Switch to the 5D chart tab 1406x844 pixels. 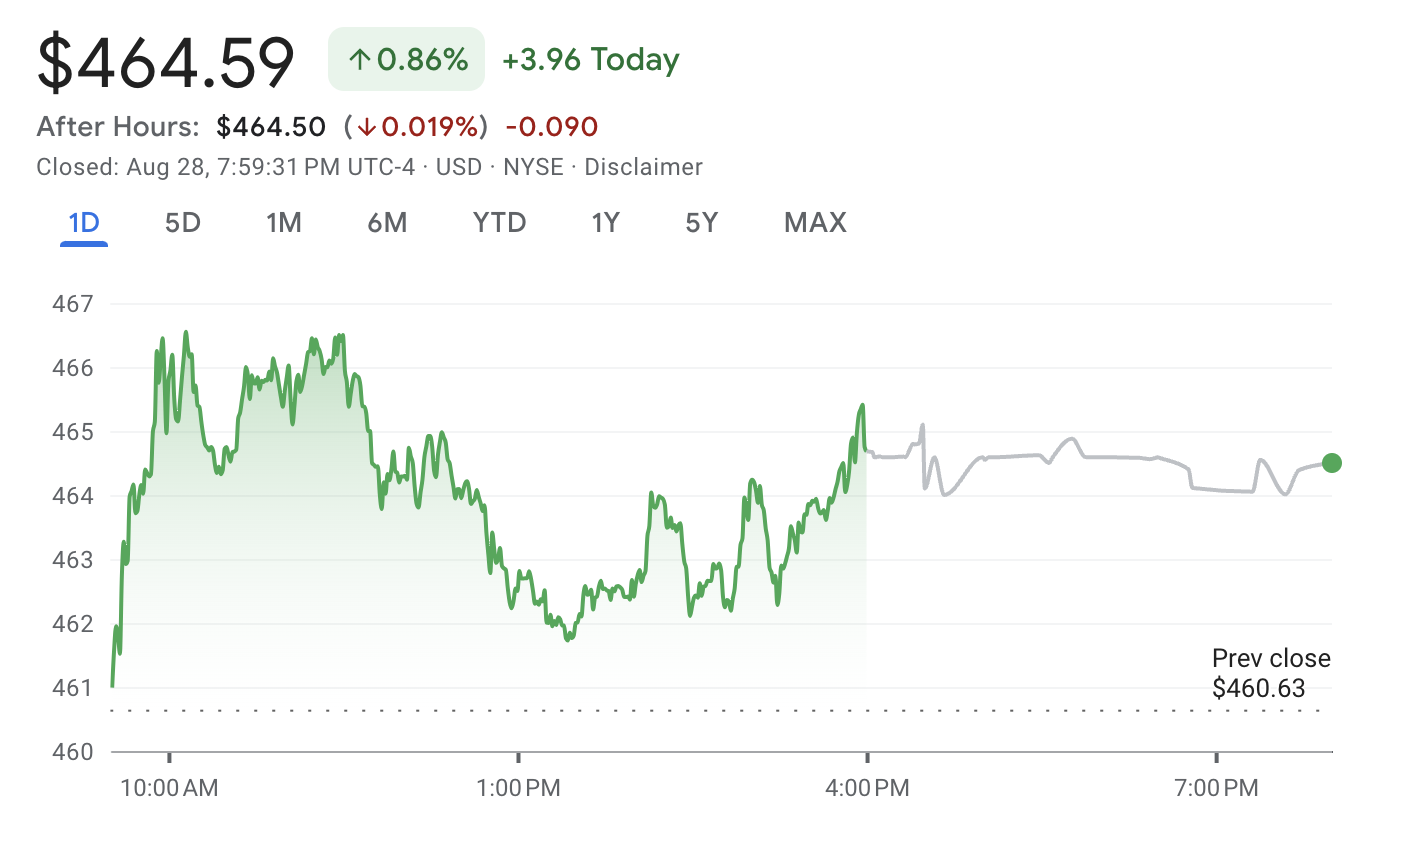(183, 222)
